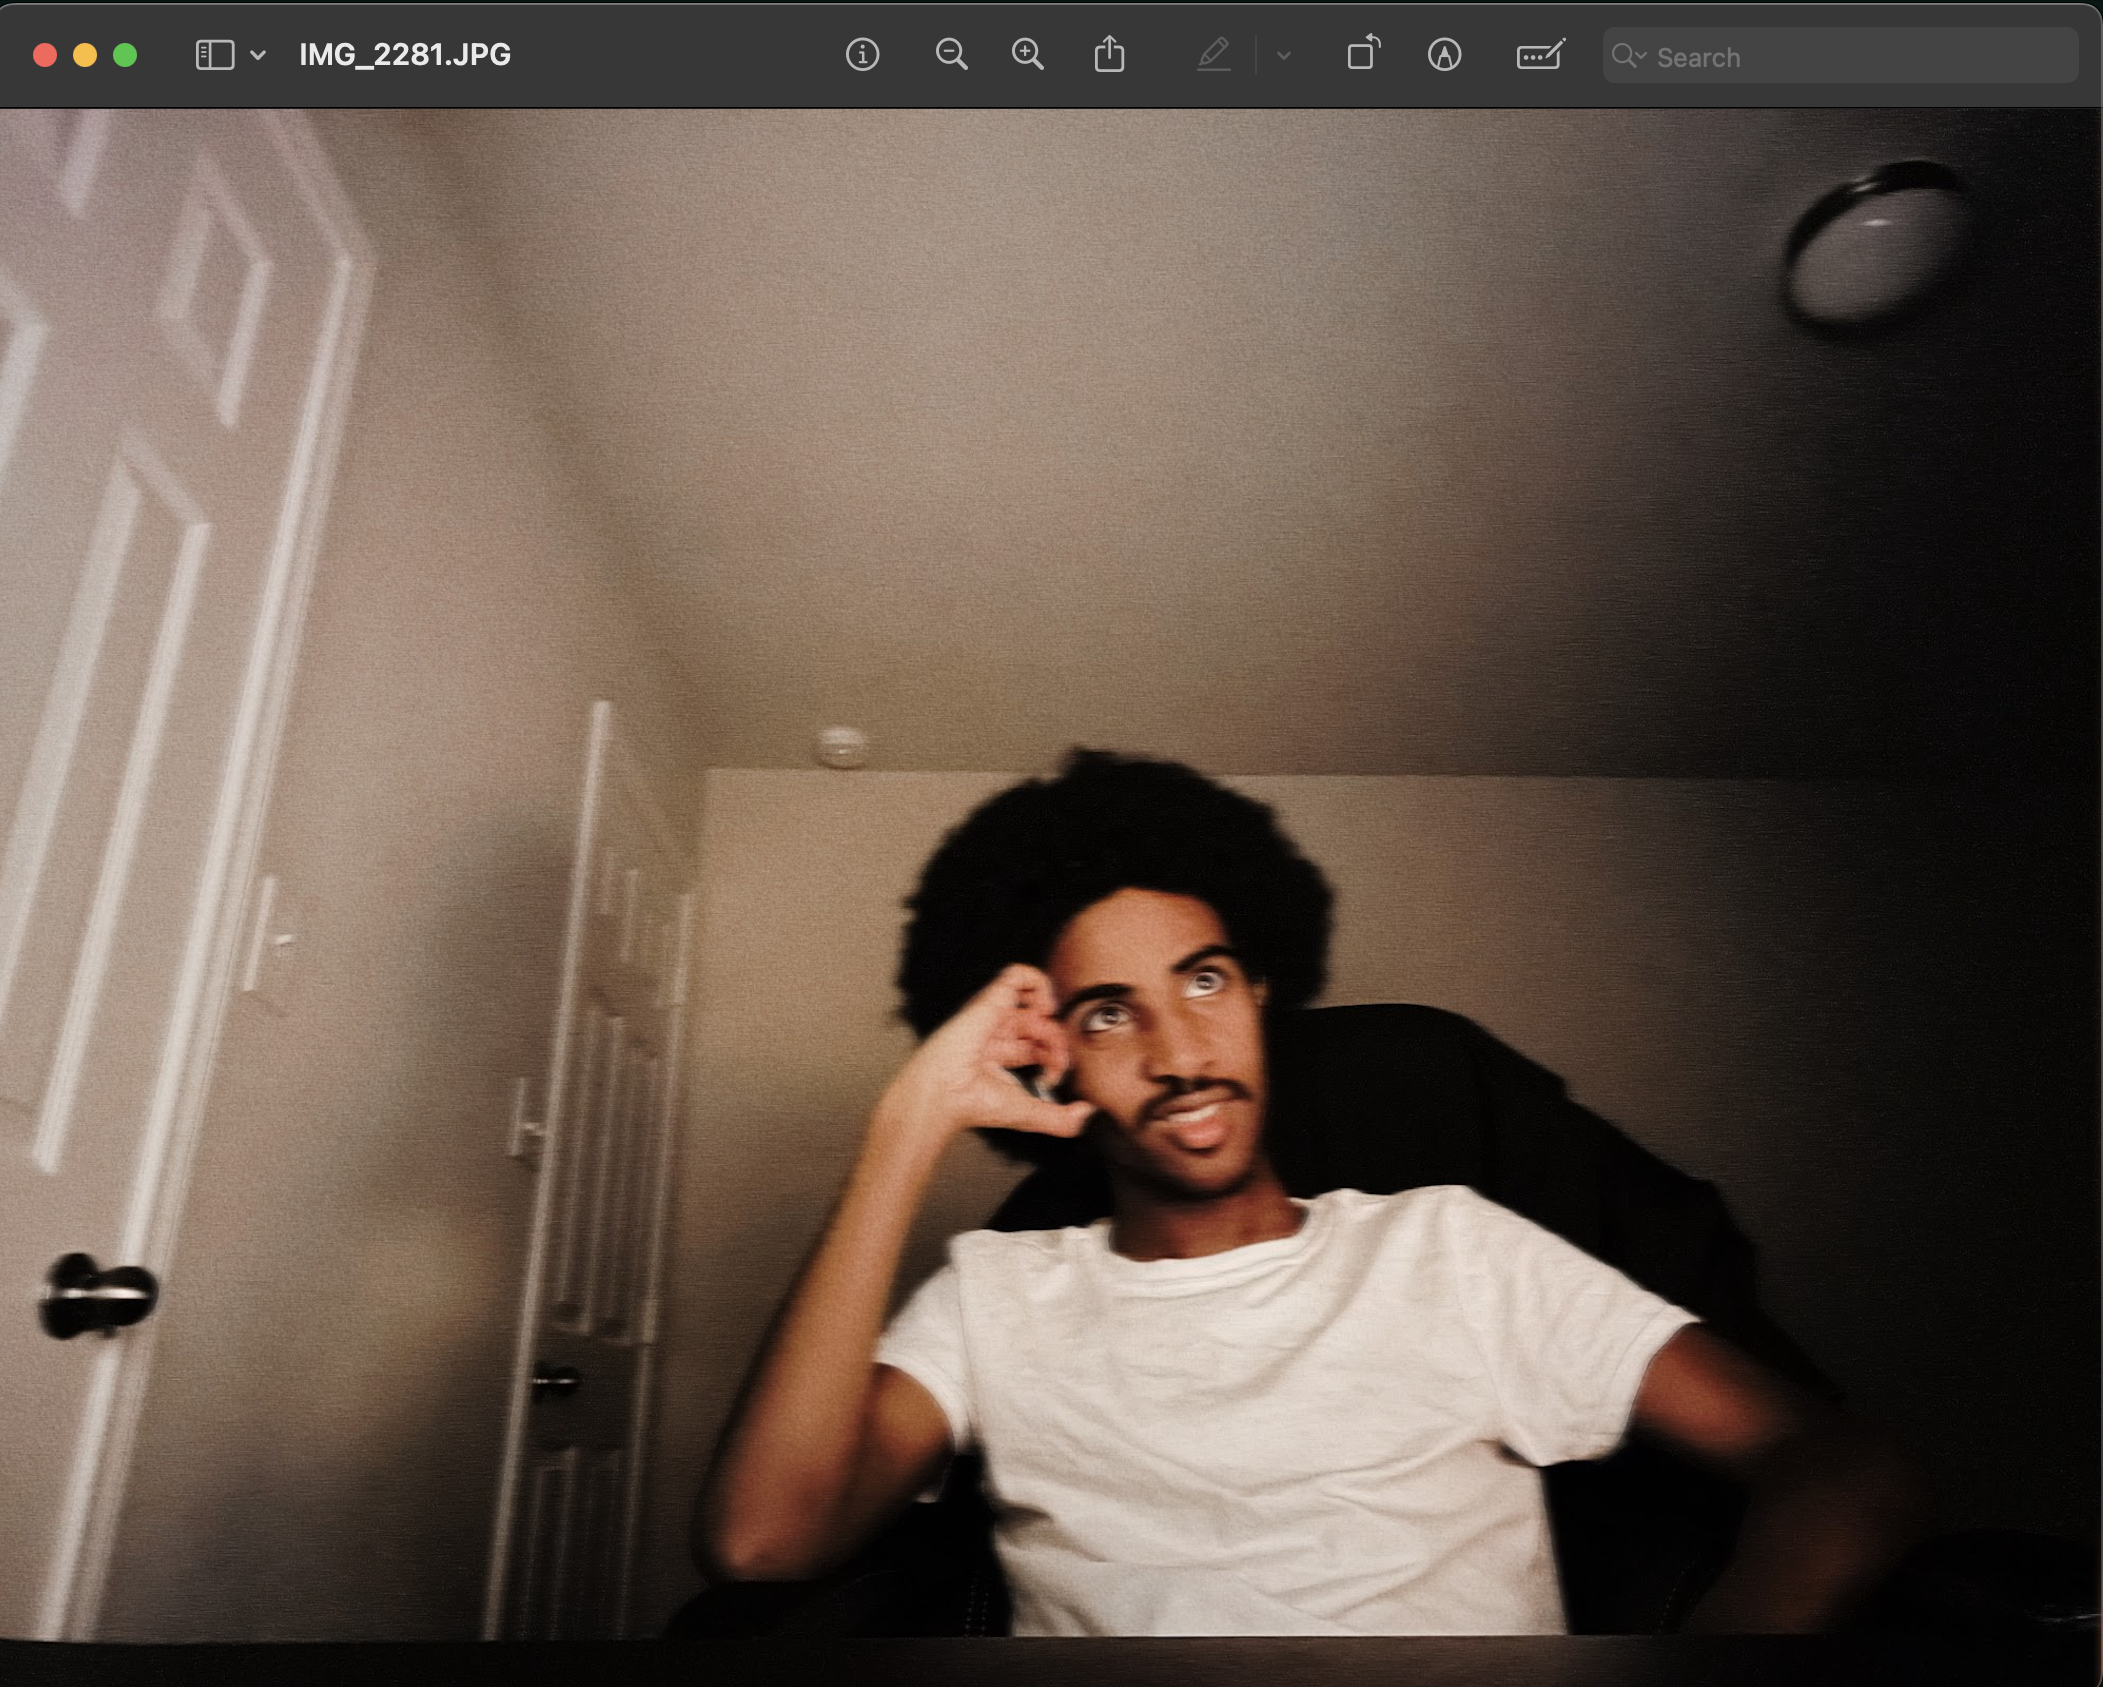
Task: Show the form filling toolbar
Action: click(x=1540, y=55)
